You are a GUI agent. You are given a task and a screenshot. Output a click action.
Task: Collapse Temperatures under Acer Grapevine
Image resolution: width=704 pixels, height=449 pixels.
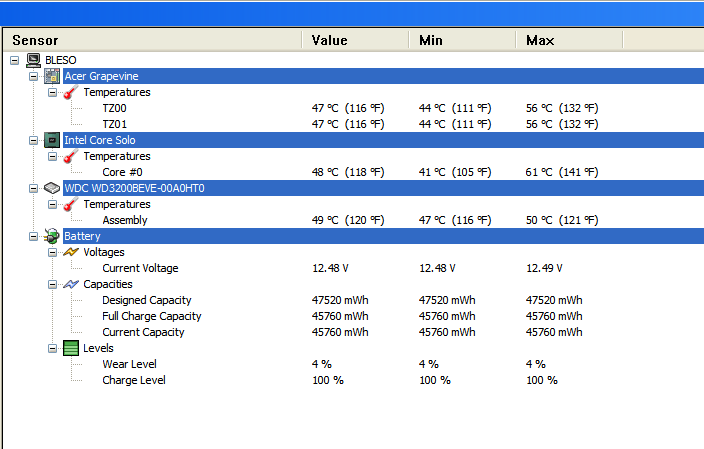coord(52,92)
